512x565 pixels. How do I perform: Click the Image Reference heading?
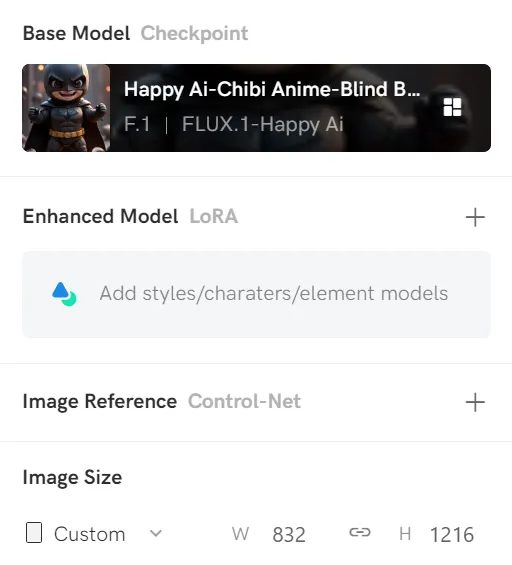[x=100, y=401]
